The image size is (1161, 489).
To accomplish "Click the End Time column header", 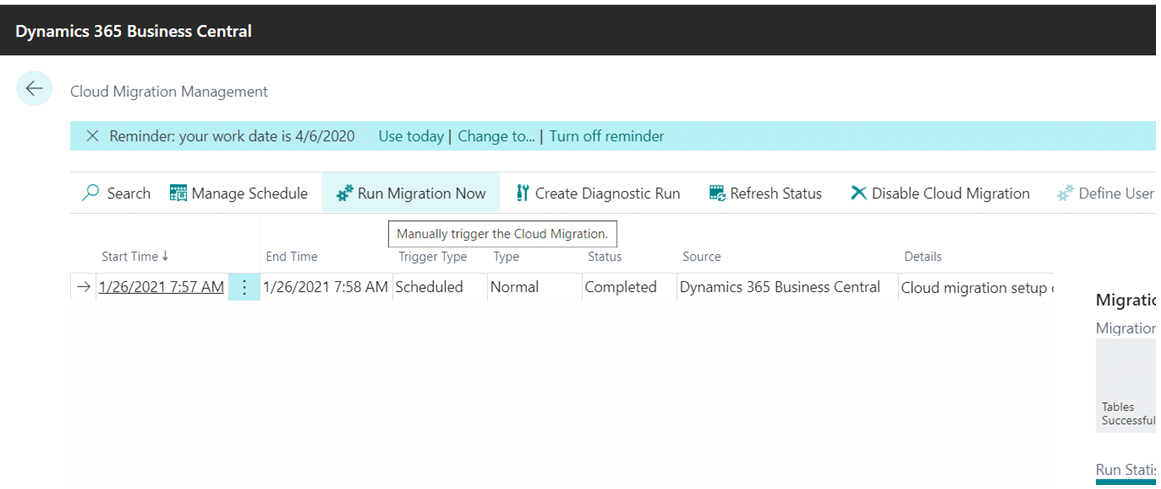I will click(291, 257).
